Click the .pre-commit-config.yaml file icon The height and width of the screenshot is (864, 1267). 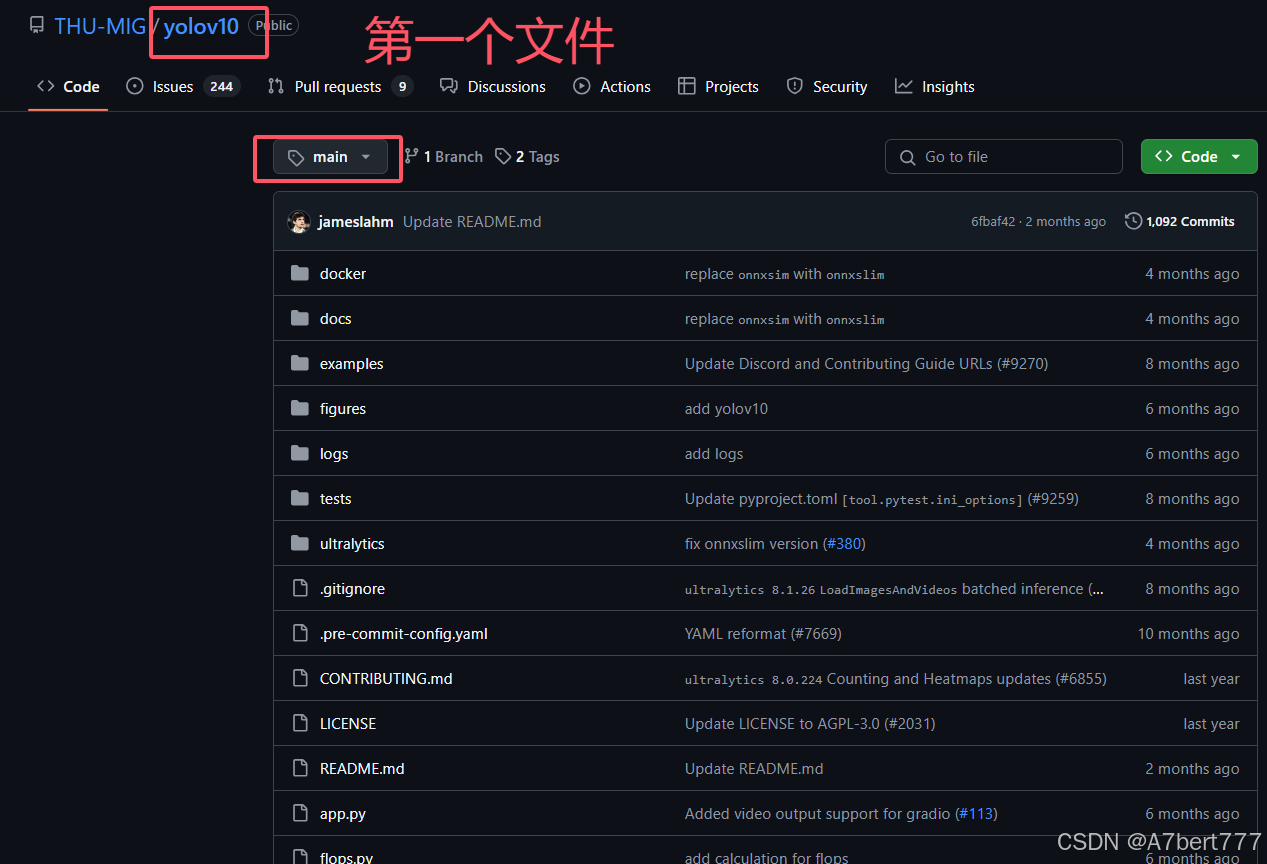click(299, 633)
